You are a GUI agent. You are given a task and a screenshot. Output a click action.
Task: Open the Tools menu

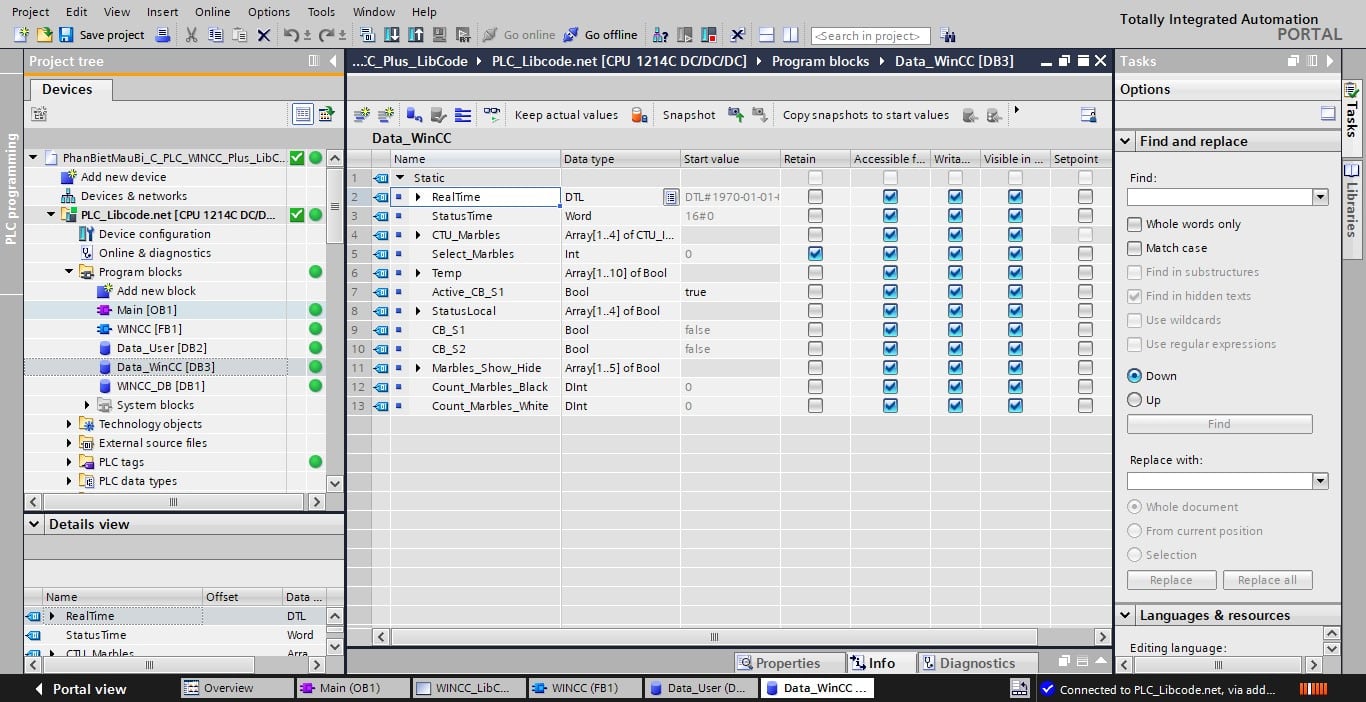click(321, 12)
